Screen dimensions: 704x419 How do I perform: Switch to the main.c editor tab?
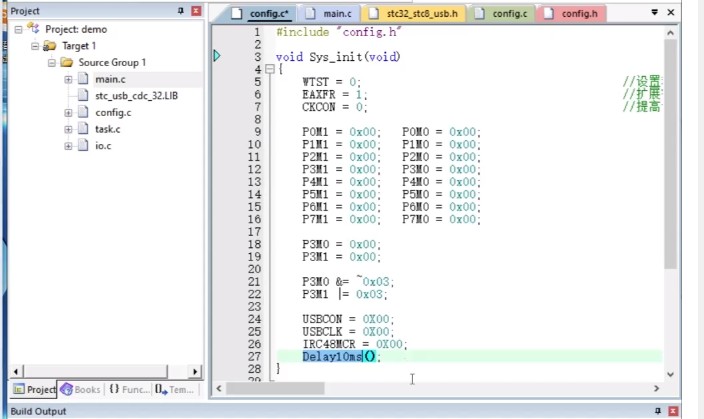(x=330, y=13)
